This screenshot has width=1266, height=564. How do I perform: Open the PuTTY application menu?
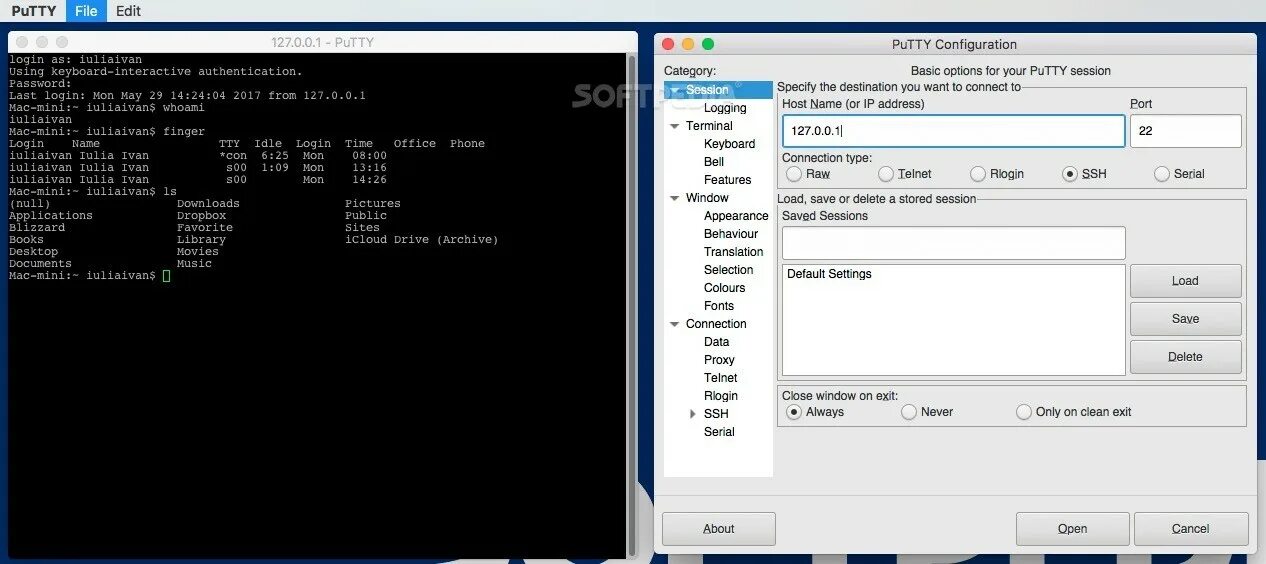(x=33, y=11)
